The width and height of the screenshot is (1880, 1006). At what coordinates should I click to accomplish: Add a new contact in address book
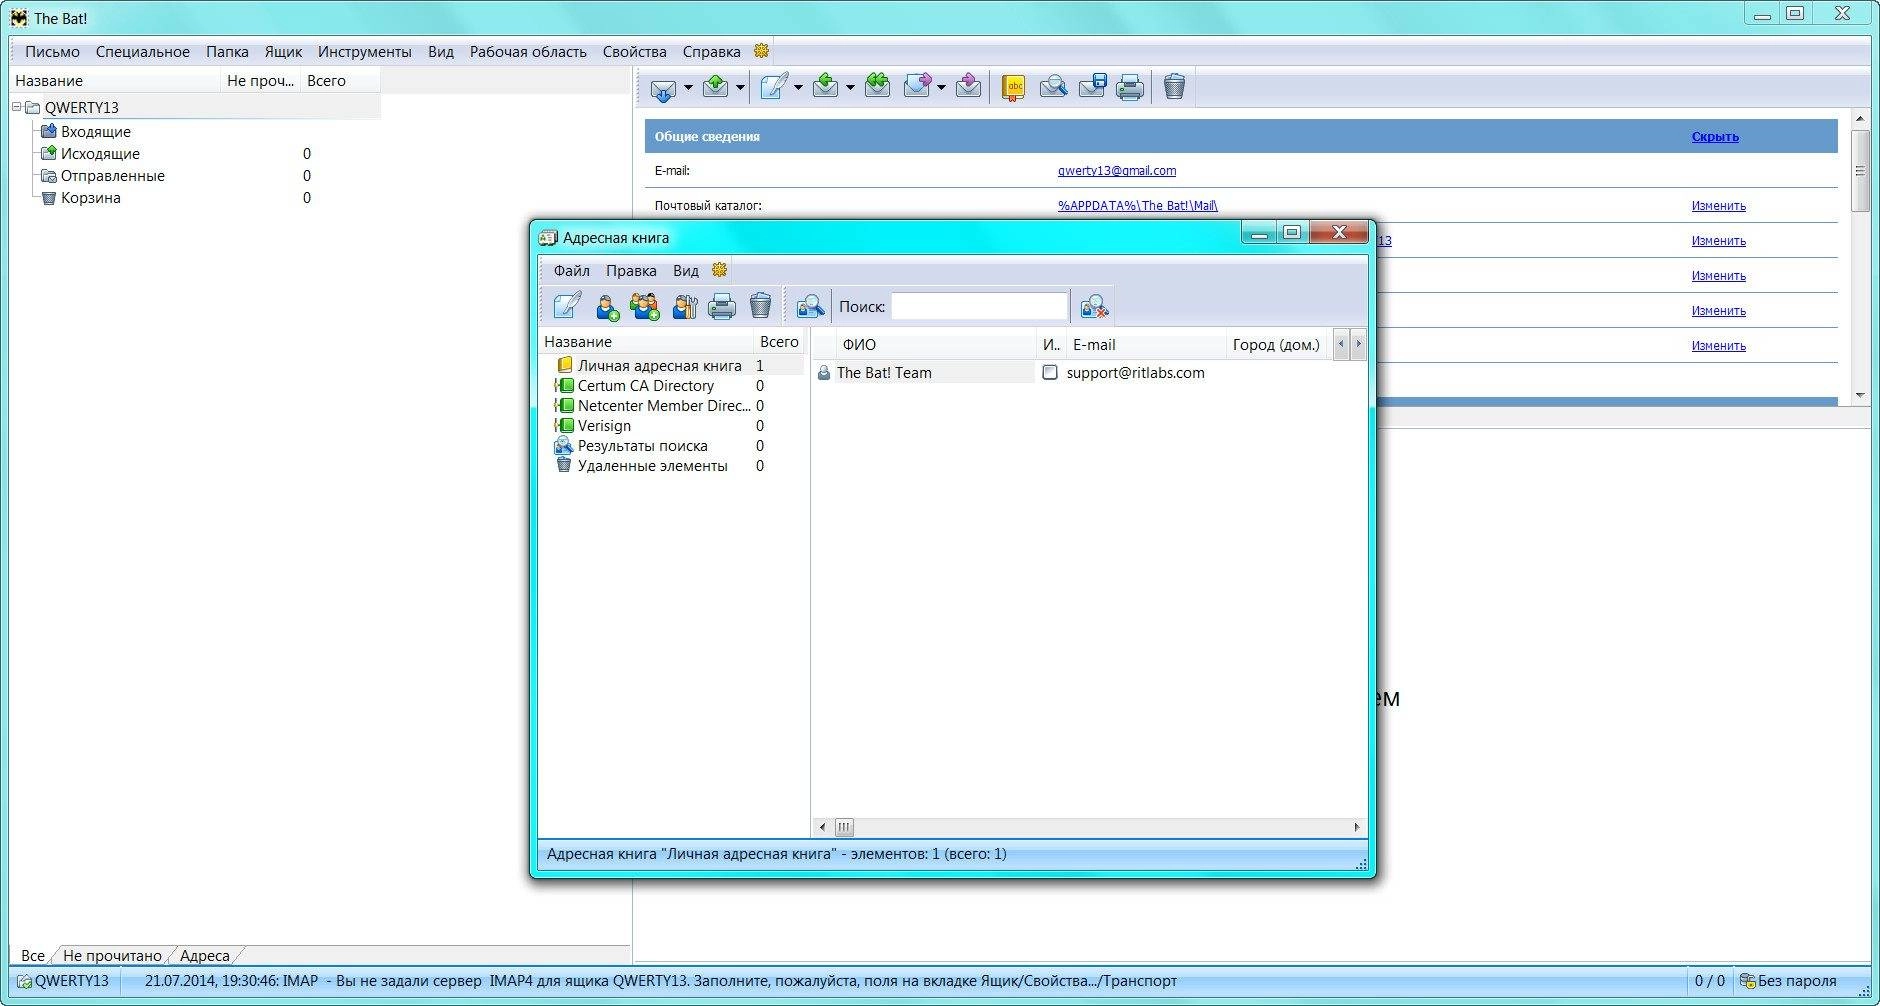(607, 306)
